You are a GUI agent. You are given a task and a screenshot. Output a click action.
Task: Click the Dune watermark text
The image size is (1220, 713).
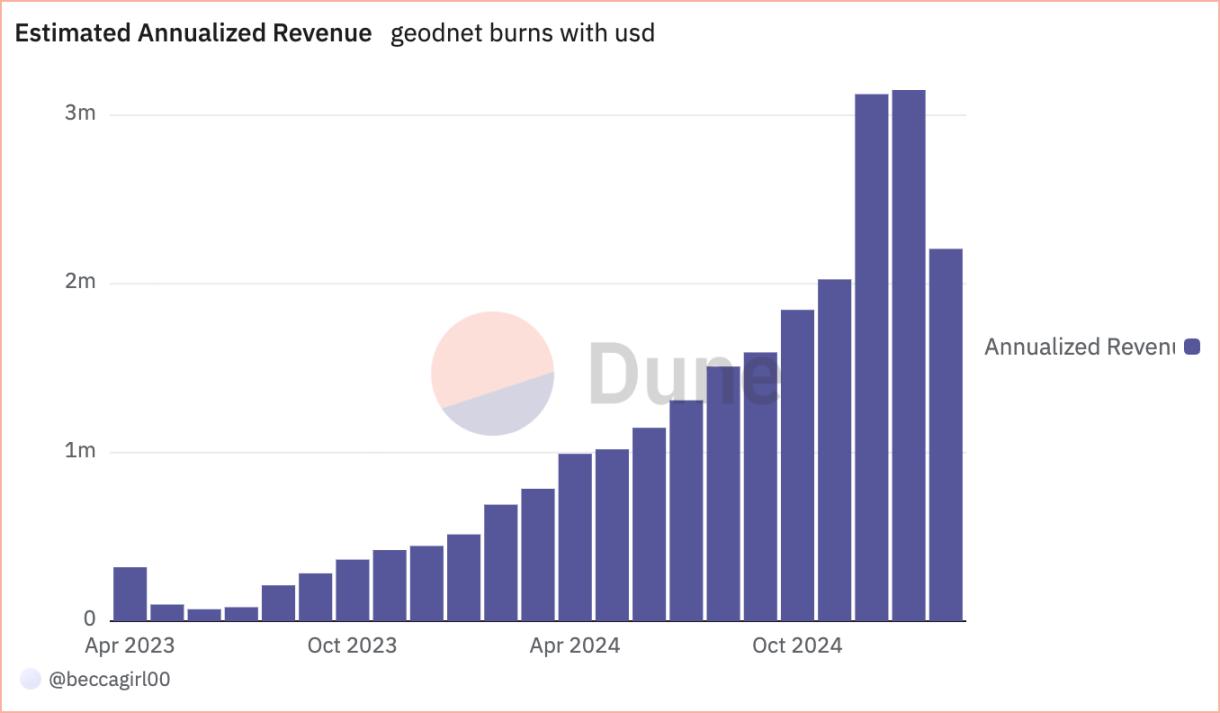tap(683, 373)
